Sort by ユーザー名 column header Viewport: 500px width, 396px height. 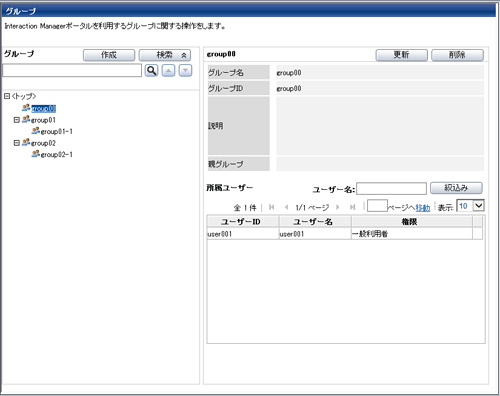tap(315, 222)
